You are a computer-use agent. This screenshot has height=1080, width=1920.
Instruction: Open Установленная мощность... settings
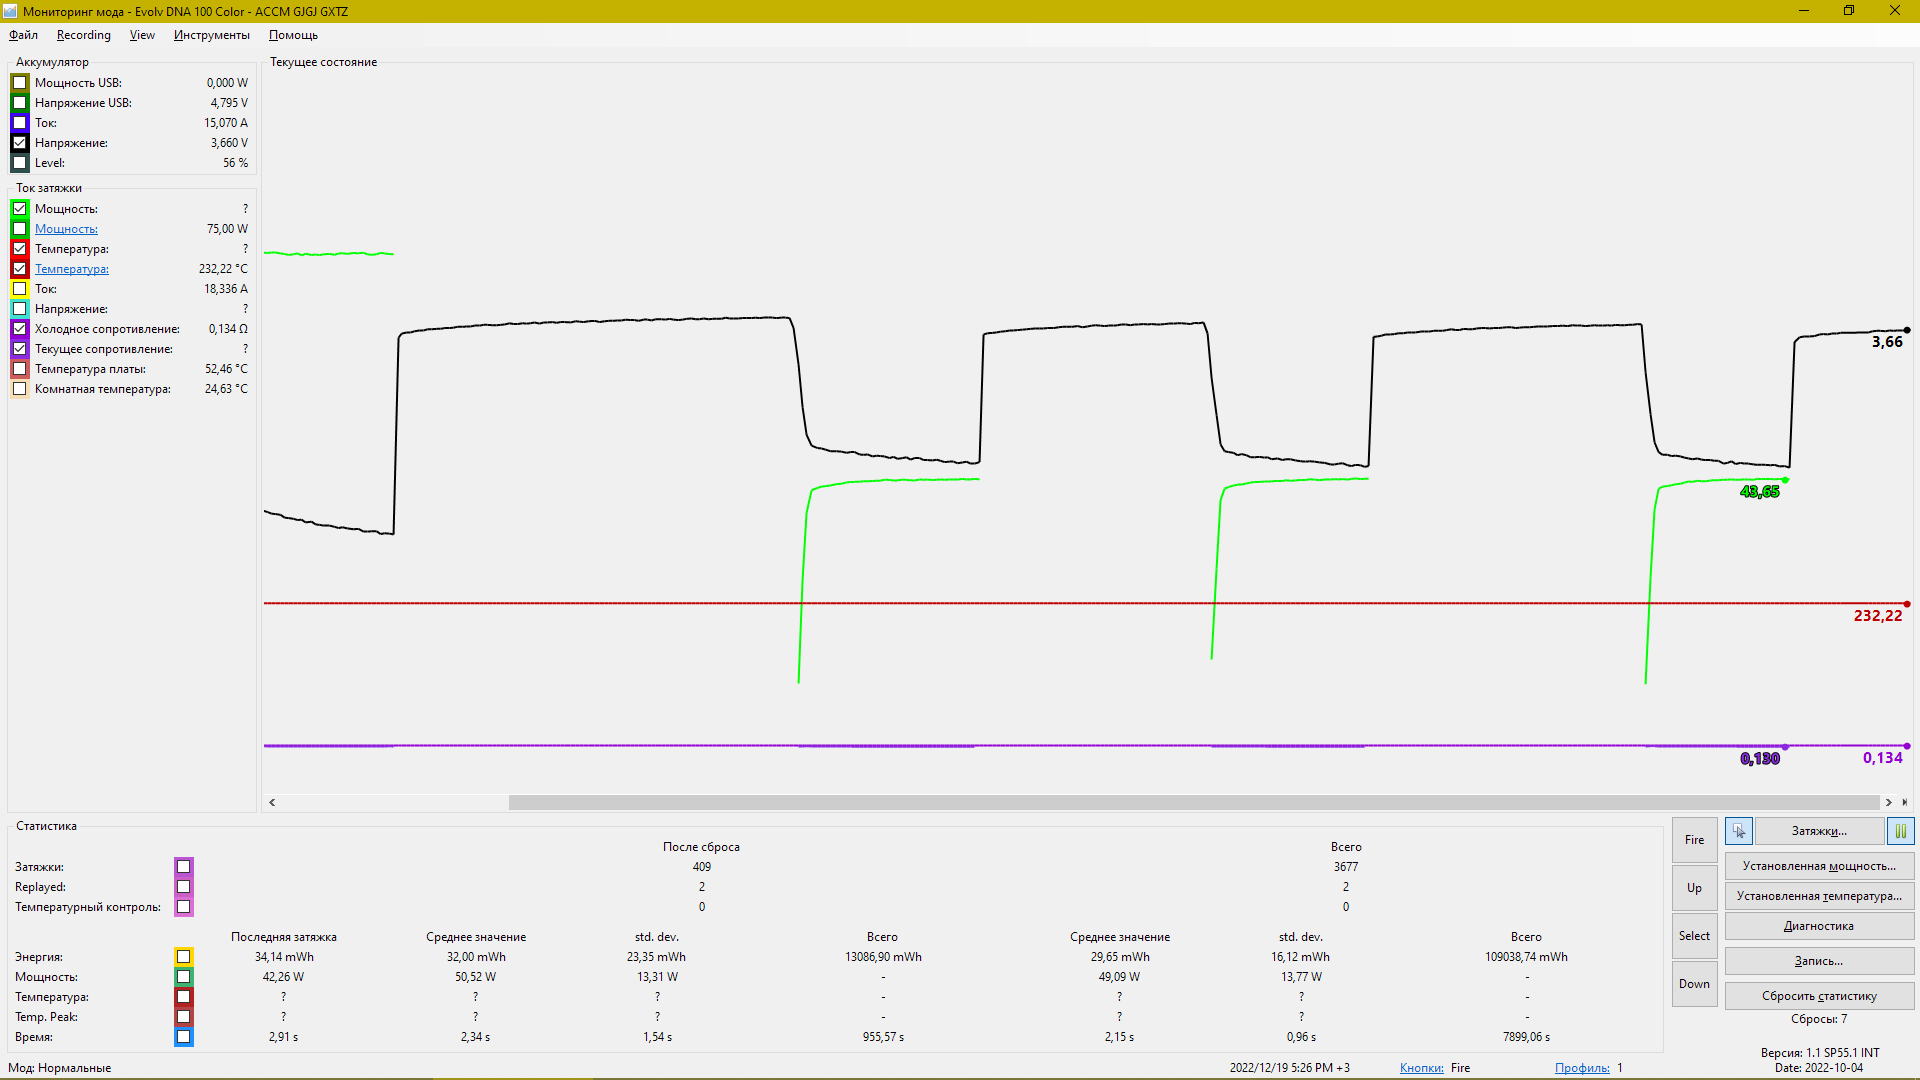[x=1818, y=866]
